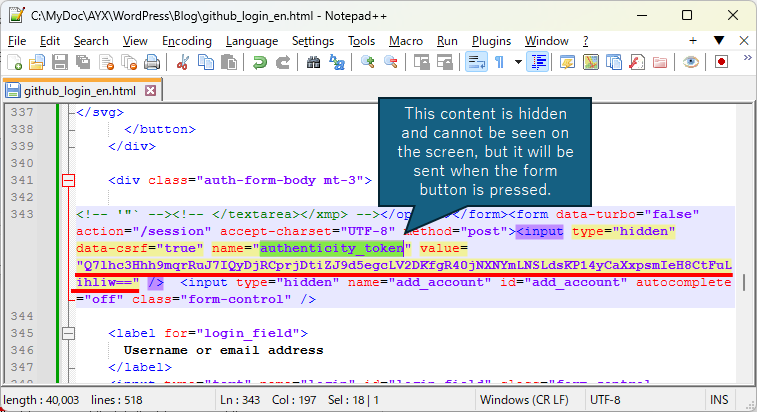
Task: Open the document list black triangle dropdown
Action: pos(719,41)
